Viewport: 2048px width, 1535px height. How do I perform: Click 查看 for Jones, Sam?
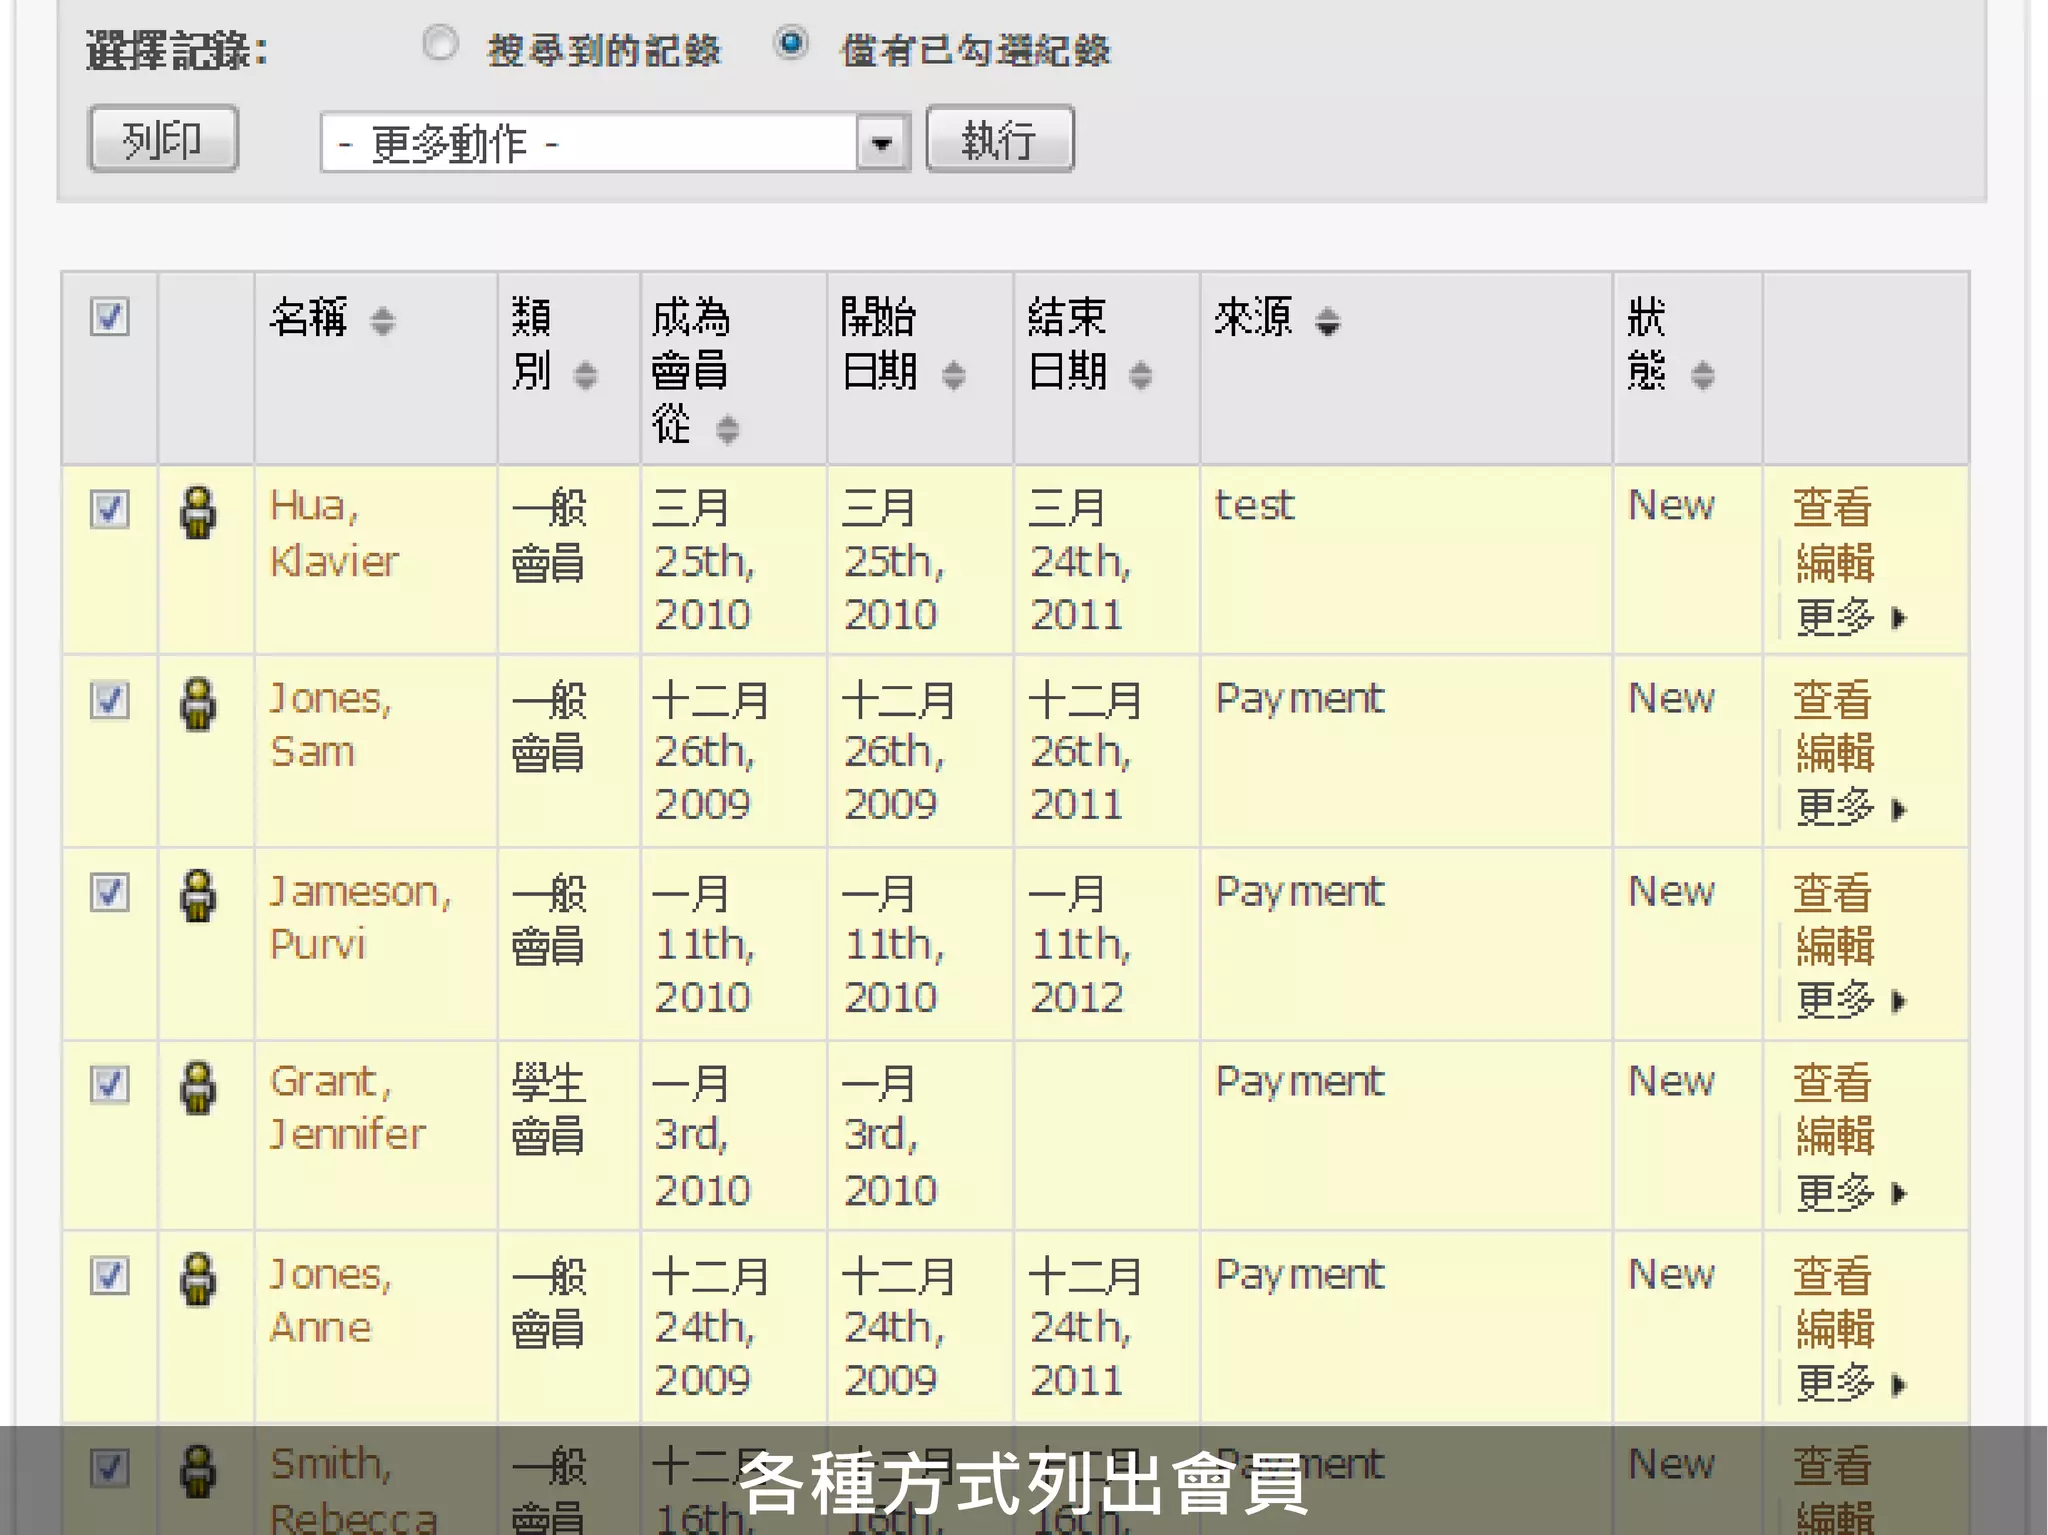[1831, 699]
